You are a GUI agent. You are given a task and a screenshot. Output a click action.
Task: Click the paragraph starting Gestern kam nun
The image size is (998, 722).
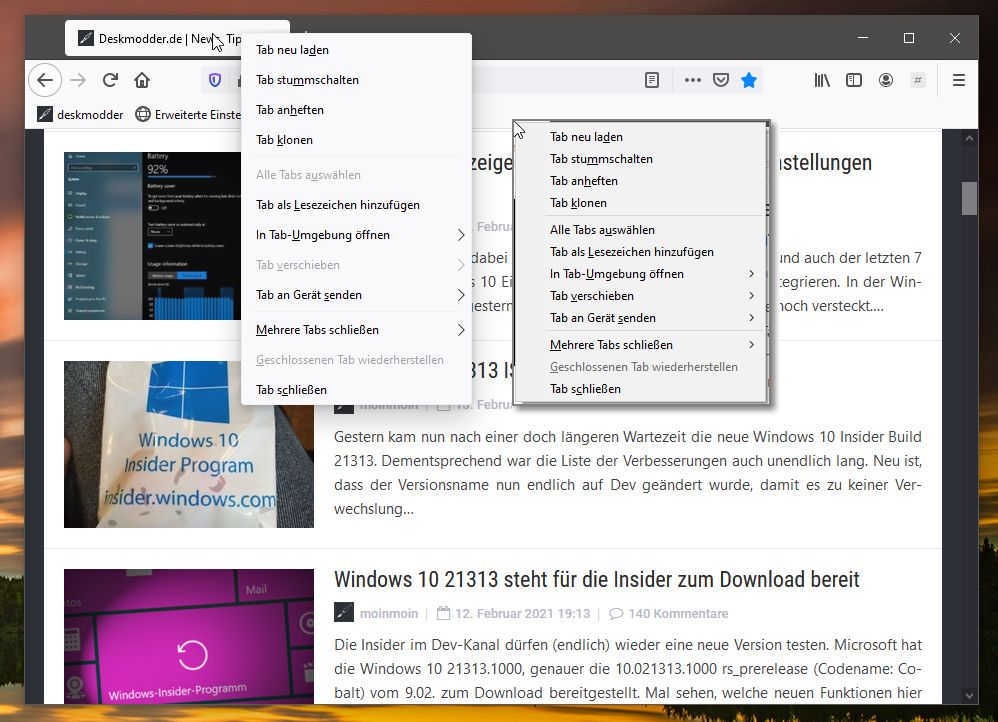(x=628, y=472)
